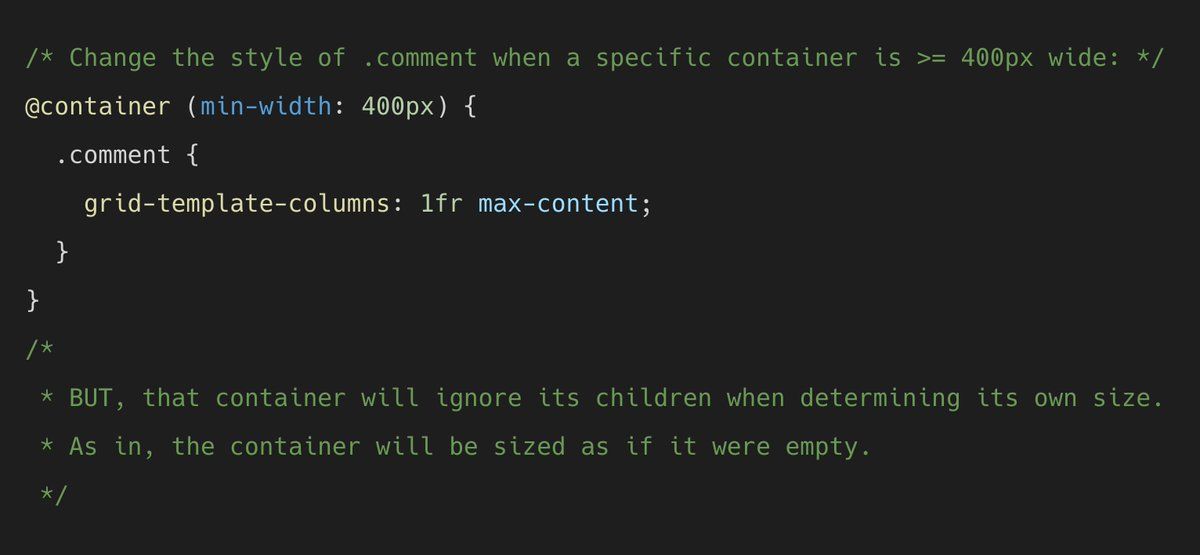Viewport: 1200px width, 555px height.
Task: Click the @container at-rule keyword
Action: coord(97,107)
